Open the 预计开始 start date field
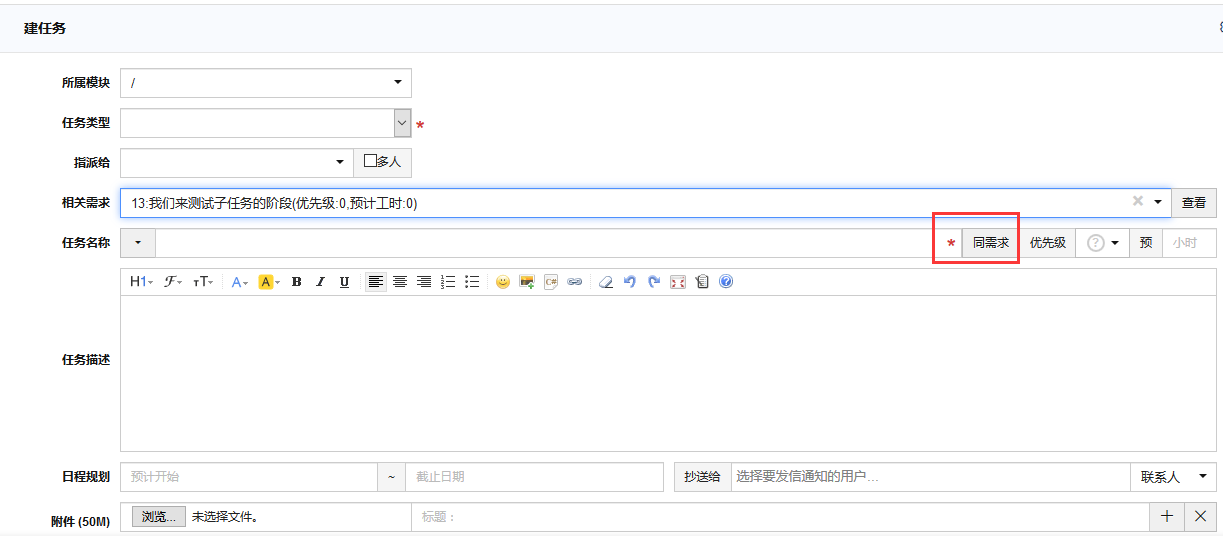Viewport: 1223px width, 536px height. 249,477
